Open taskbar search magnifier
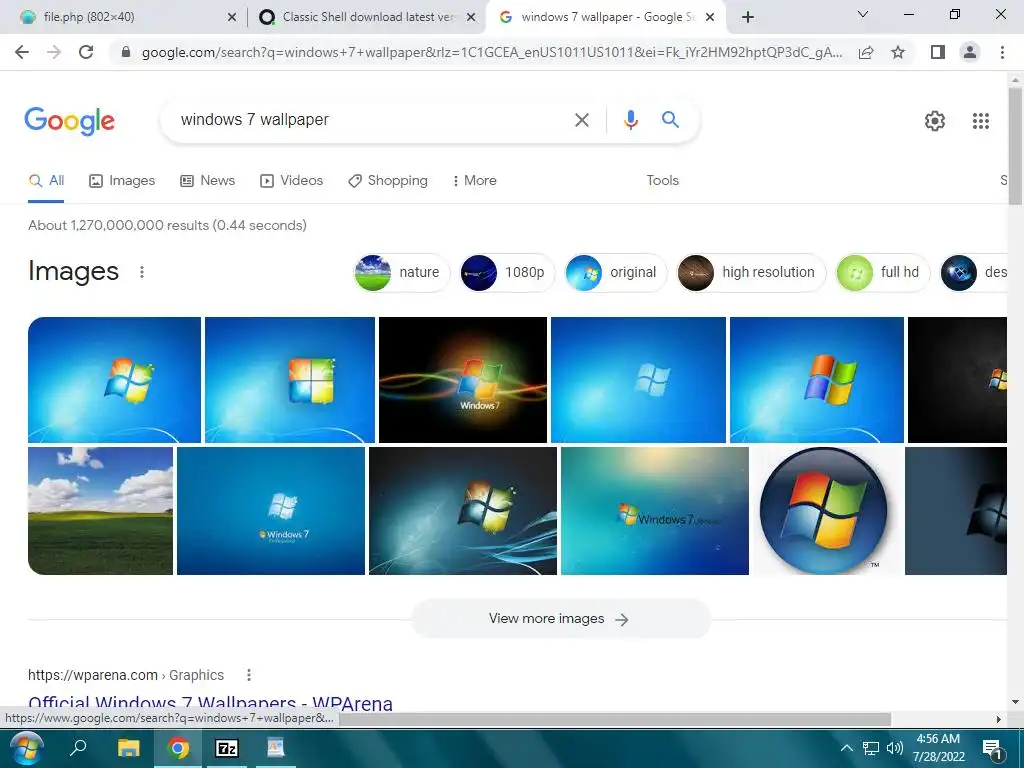The width and height of the screenshot is (1024, 768). (x=78, y=748)
